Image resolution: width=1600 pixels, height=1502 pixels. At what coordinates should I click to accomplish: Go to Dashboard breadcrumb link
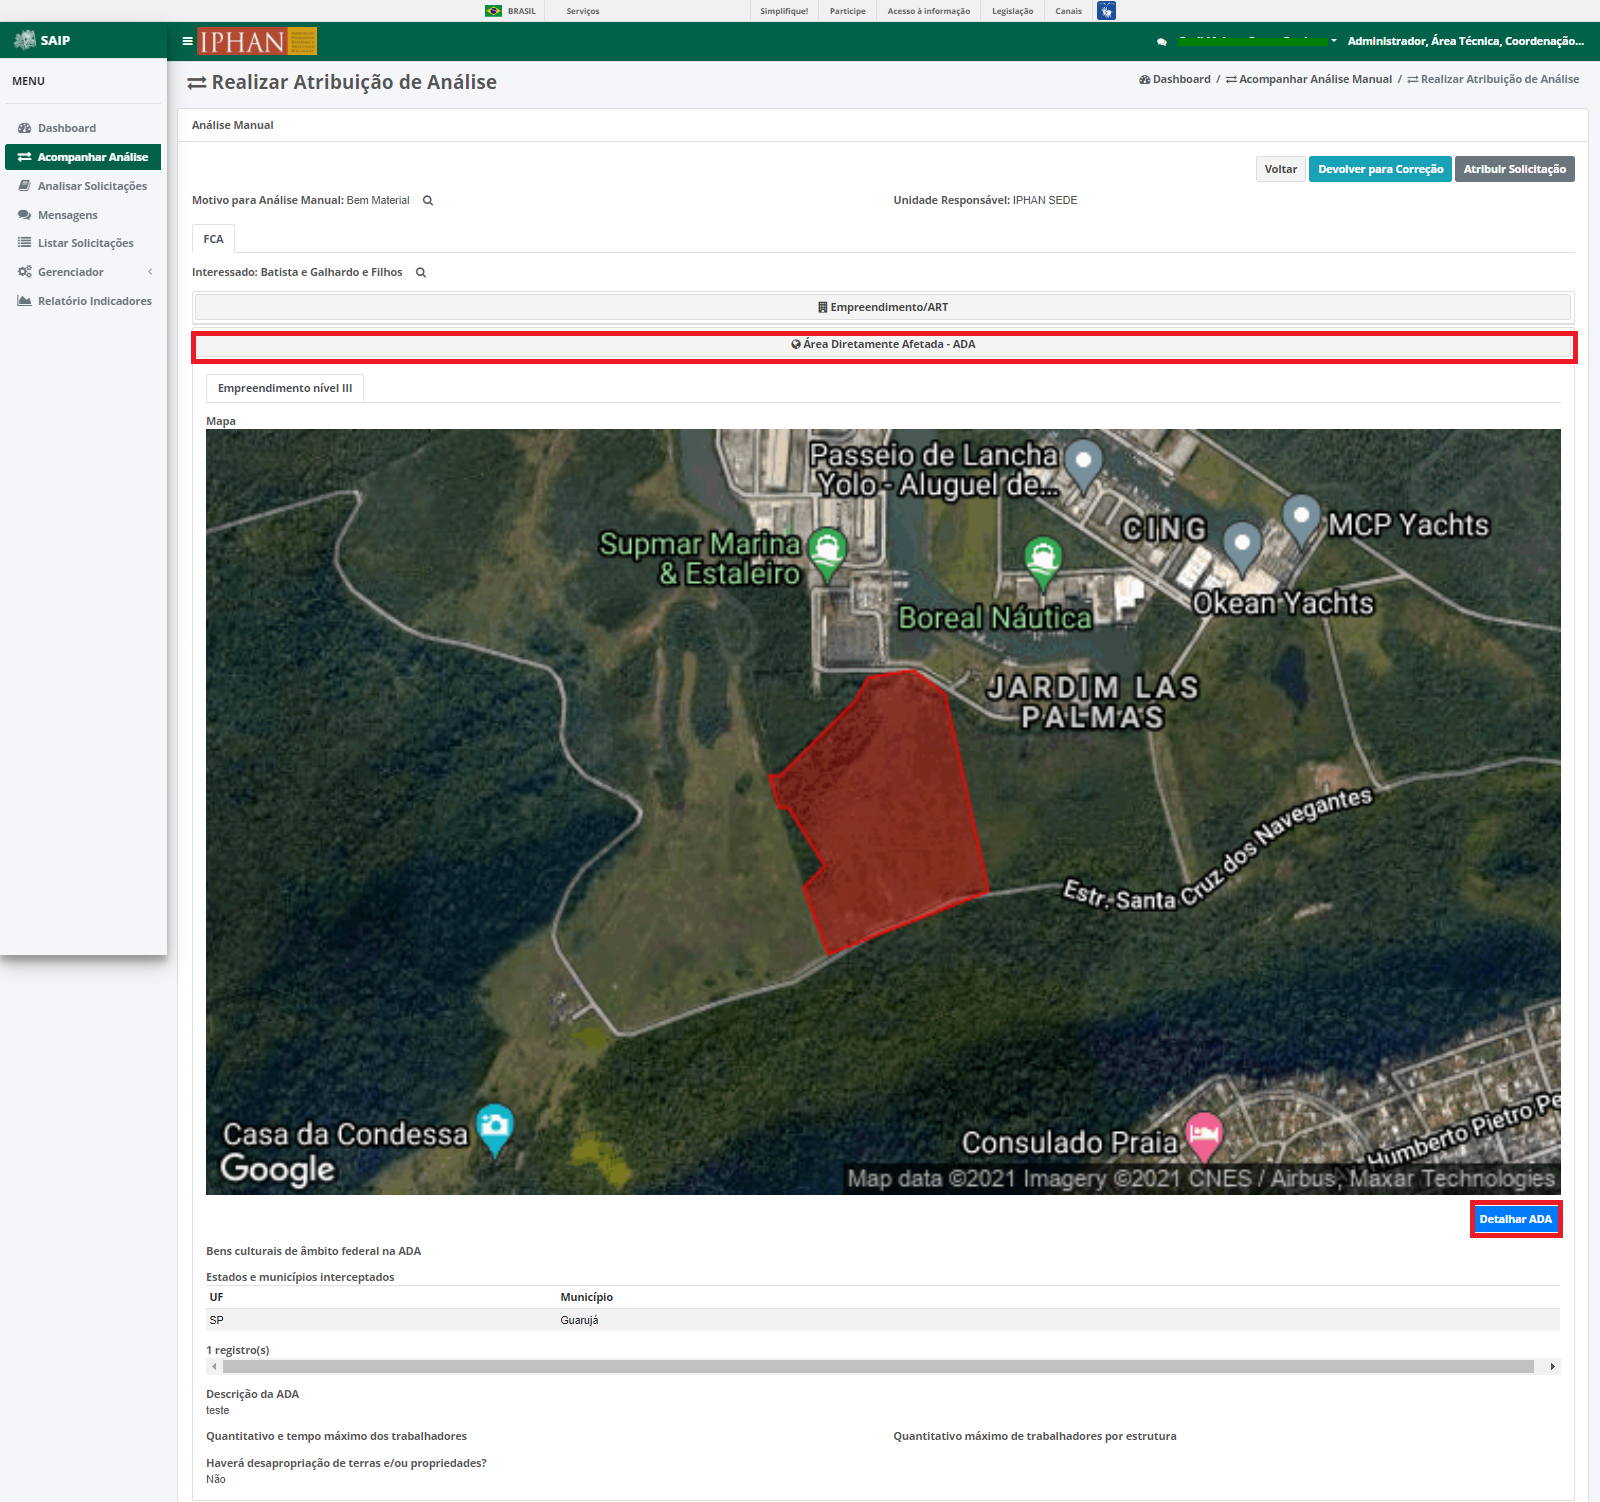click(1175, 79)
